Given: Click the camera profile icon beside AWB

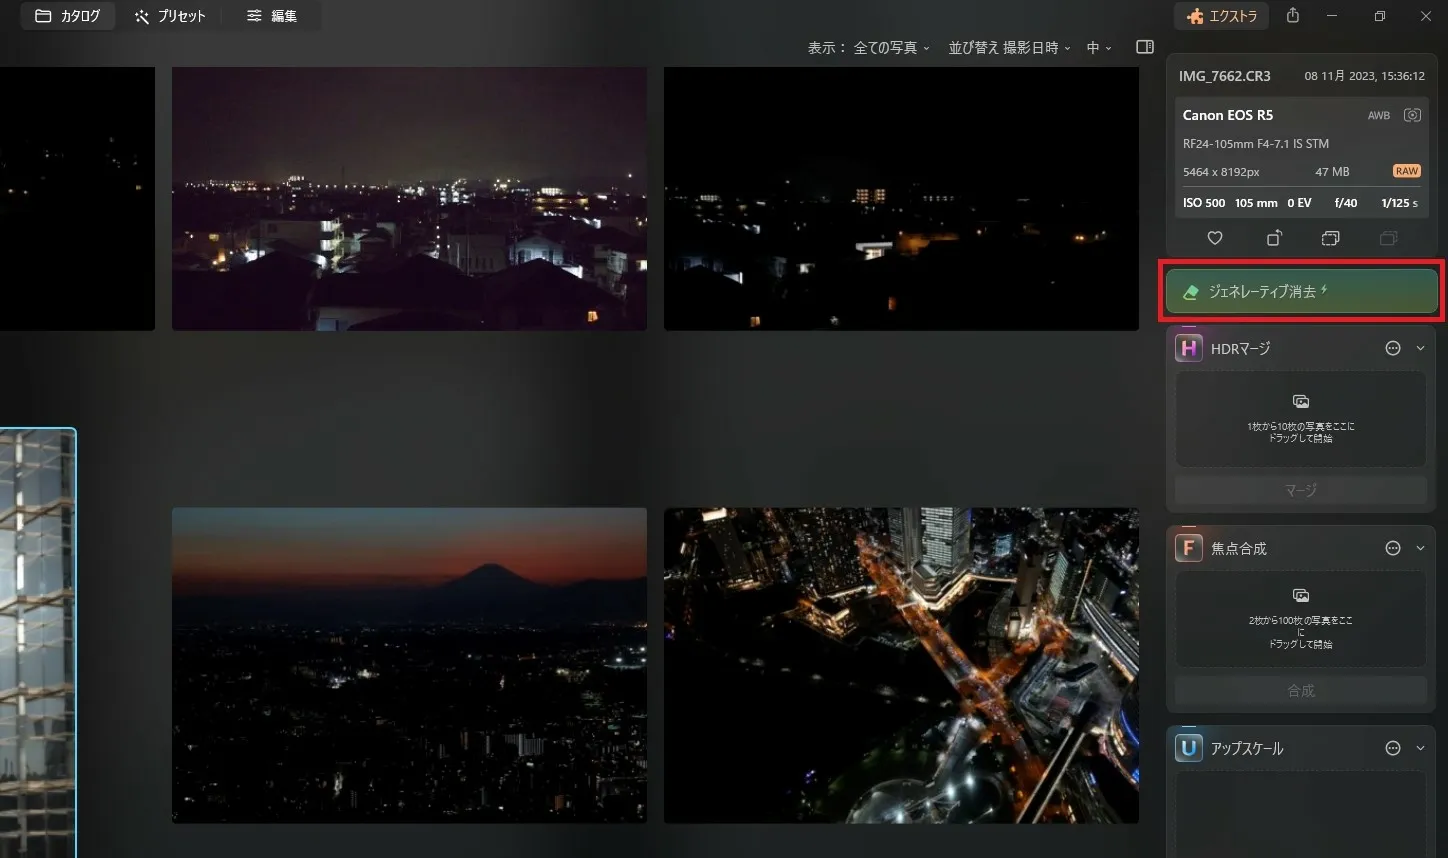Looking at the screenshot, I should (x=1411, y=115).
